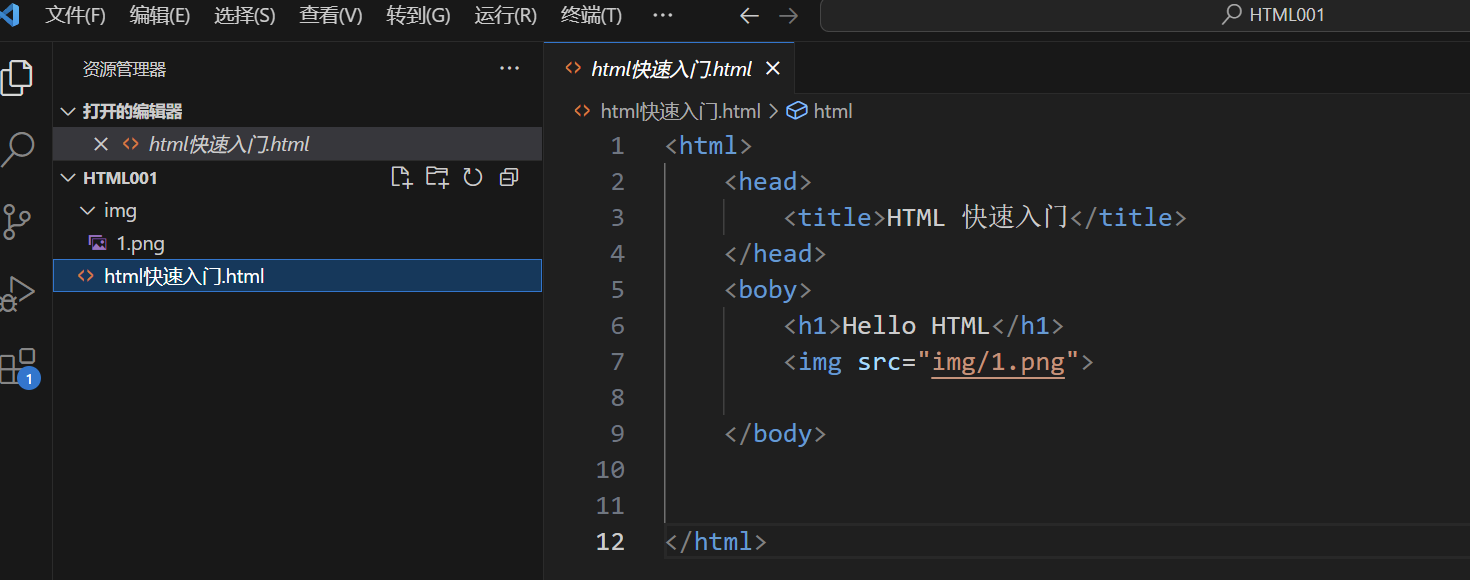Close the html快速入门.html editor tab
The height and width of the screenshot is (580, 1470).
[x=772, y=69]
